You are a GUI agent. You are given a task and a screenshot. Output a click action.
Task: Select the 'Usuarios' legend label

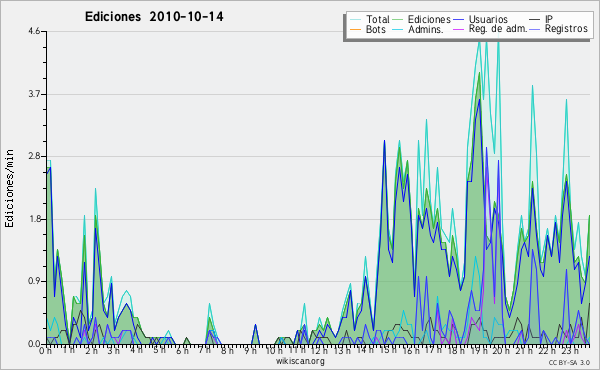(x=488, y=19)
